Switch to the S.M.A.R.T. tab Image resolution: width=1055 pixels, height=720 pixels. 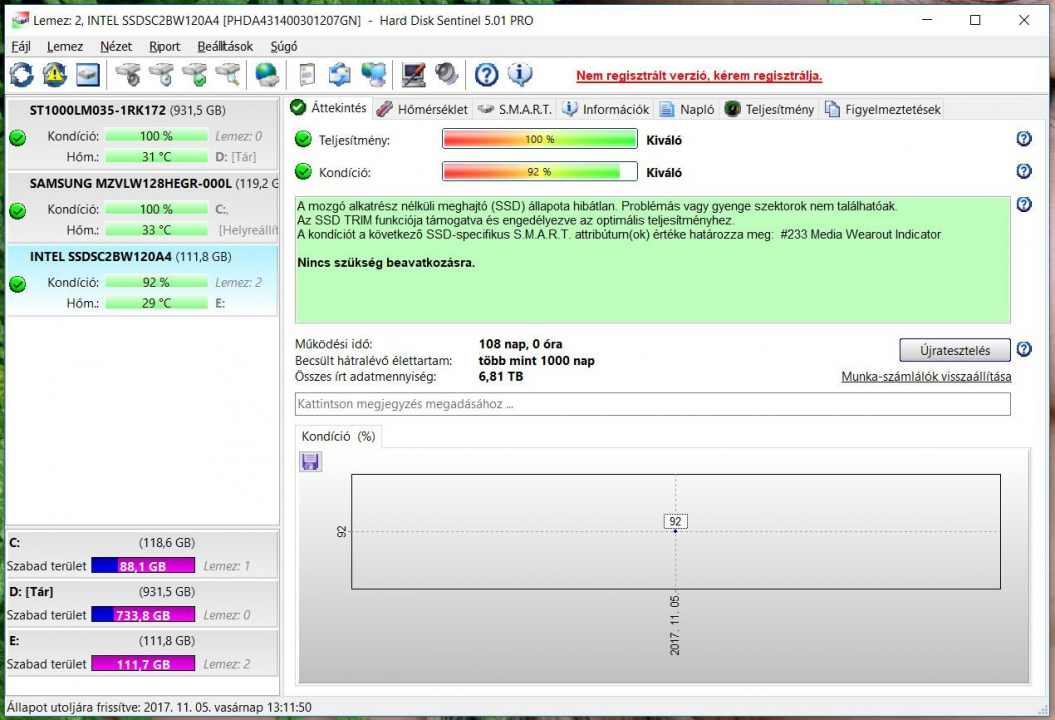pos(515,109)
